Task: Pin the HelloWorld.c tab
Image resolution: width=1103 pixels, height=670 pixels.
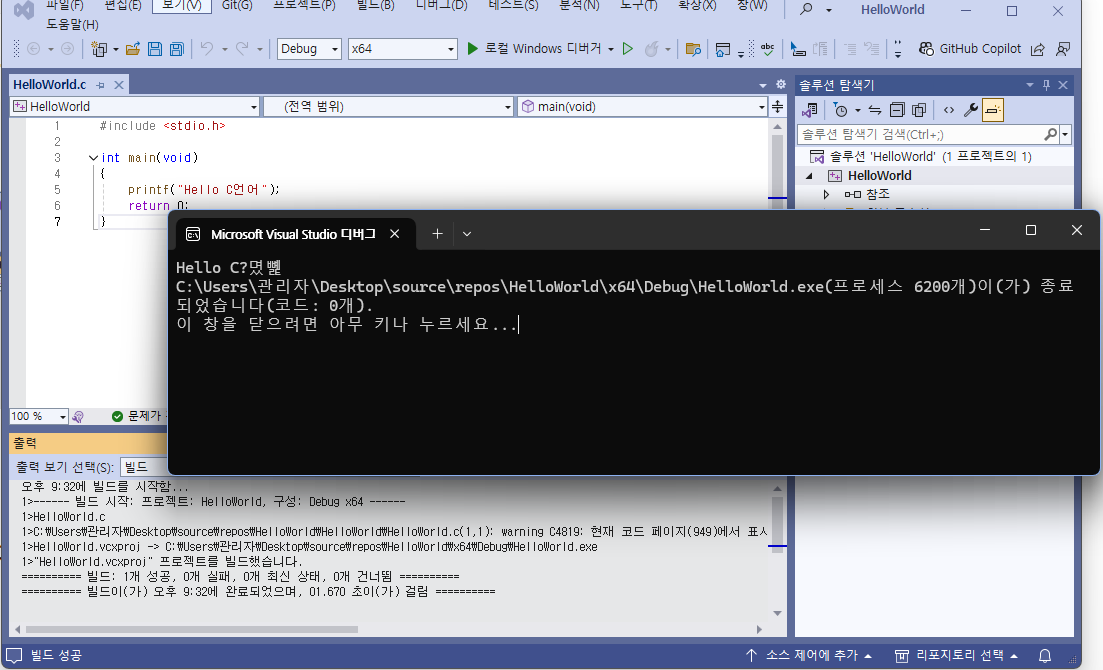Action: tap(101, 85)
